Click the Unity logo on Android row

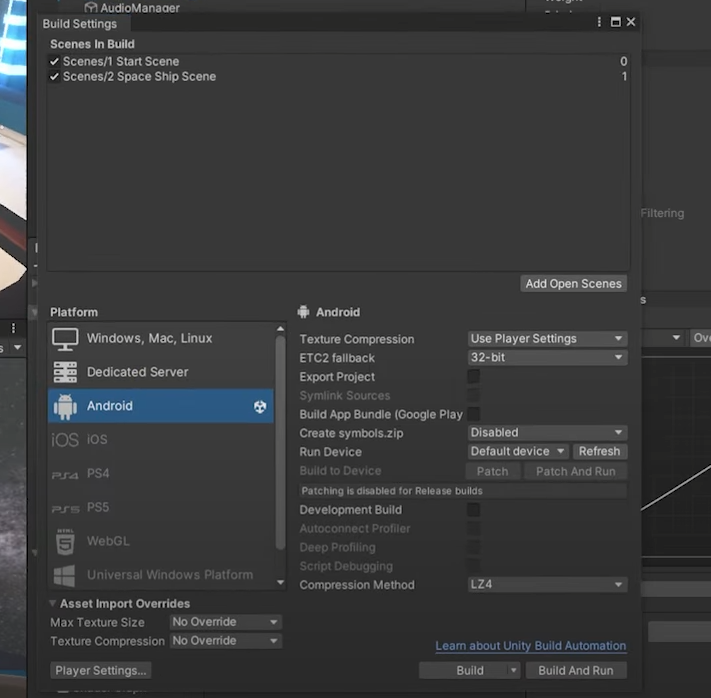coord(260,406)
